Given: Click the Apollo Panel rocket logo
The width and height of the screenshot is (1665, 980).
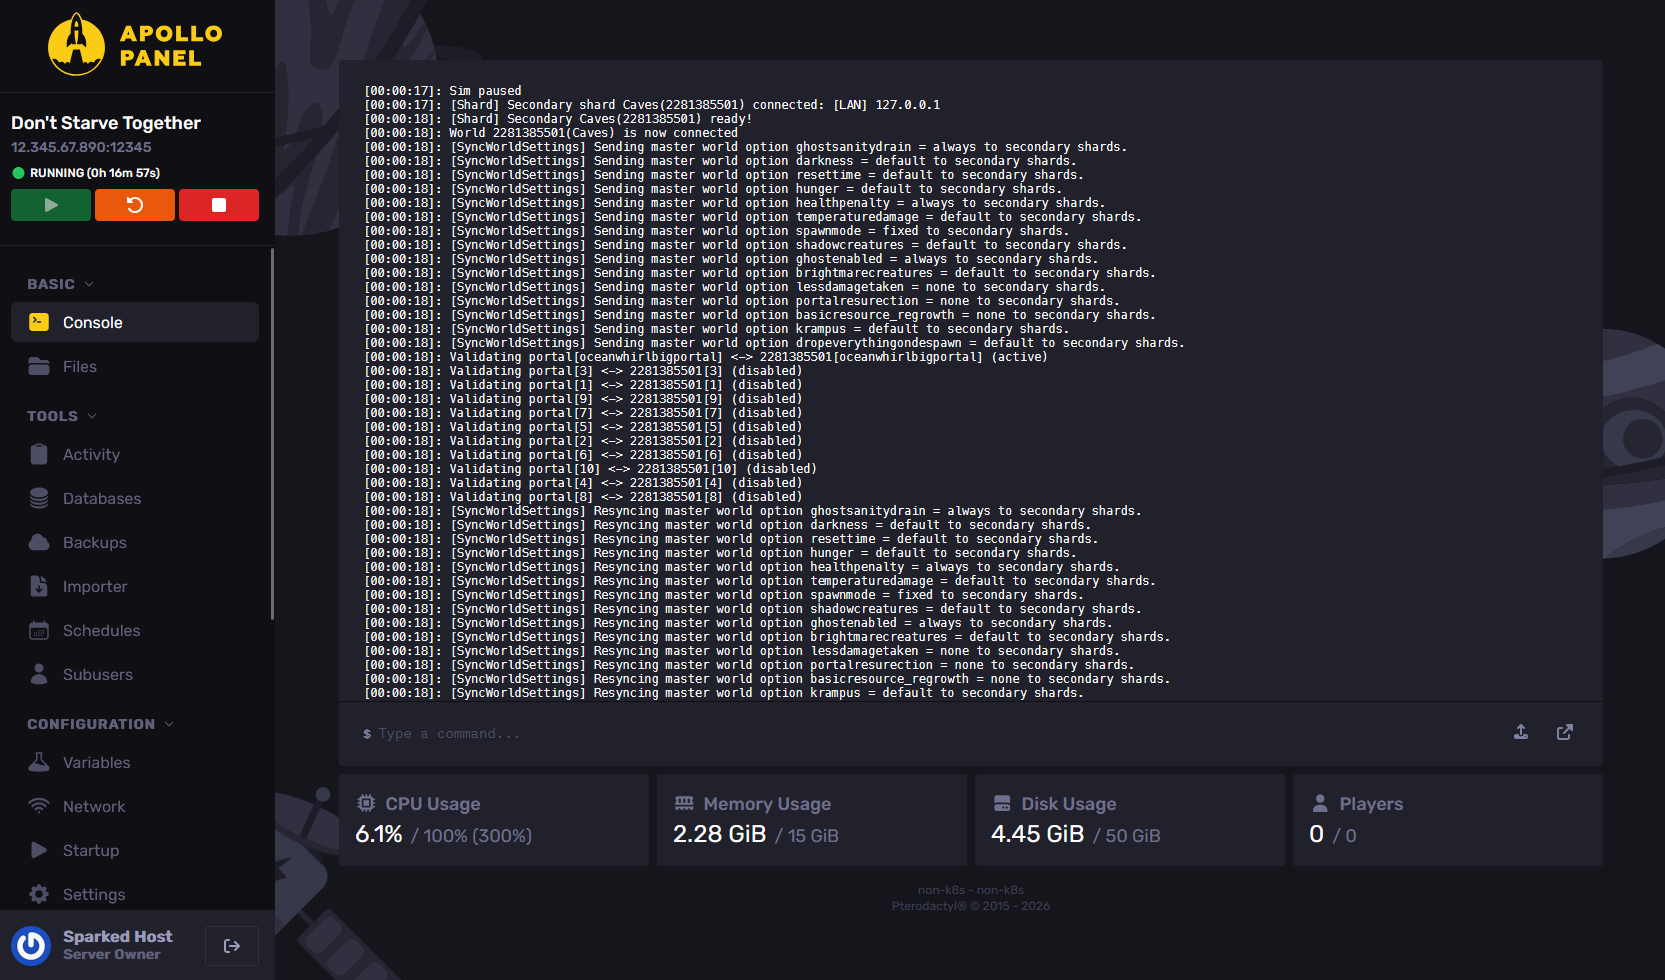Looking at the screenshot, I should coord(77,45).
